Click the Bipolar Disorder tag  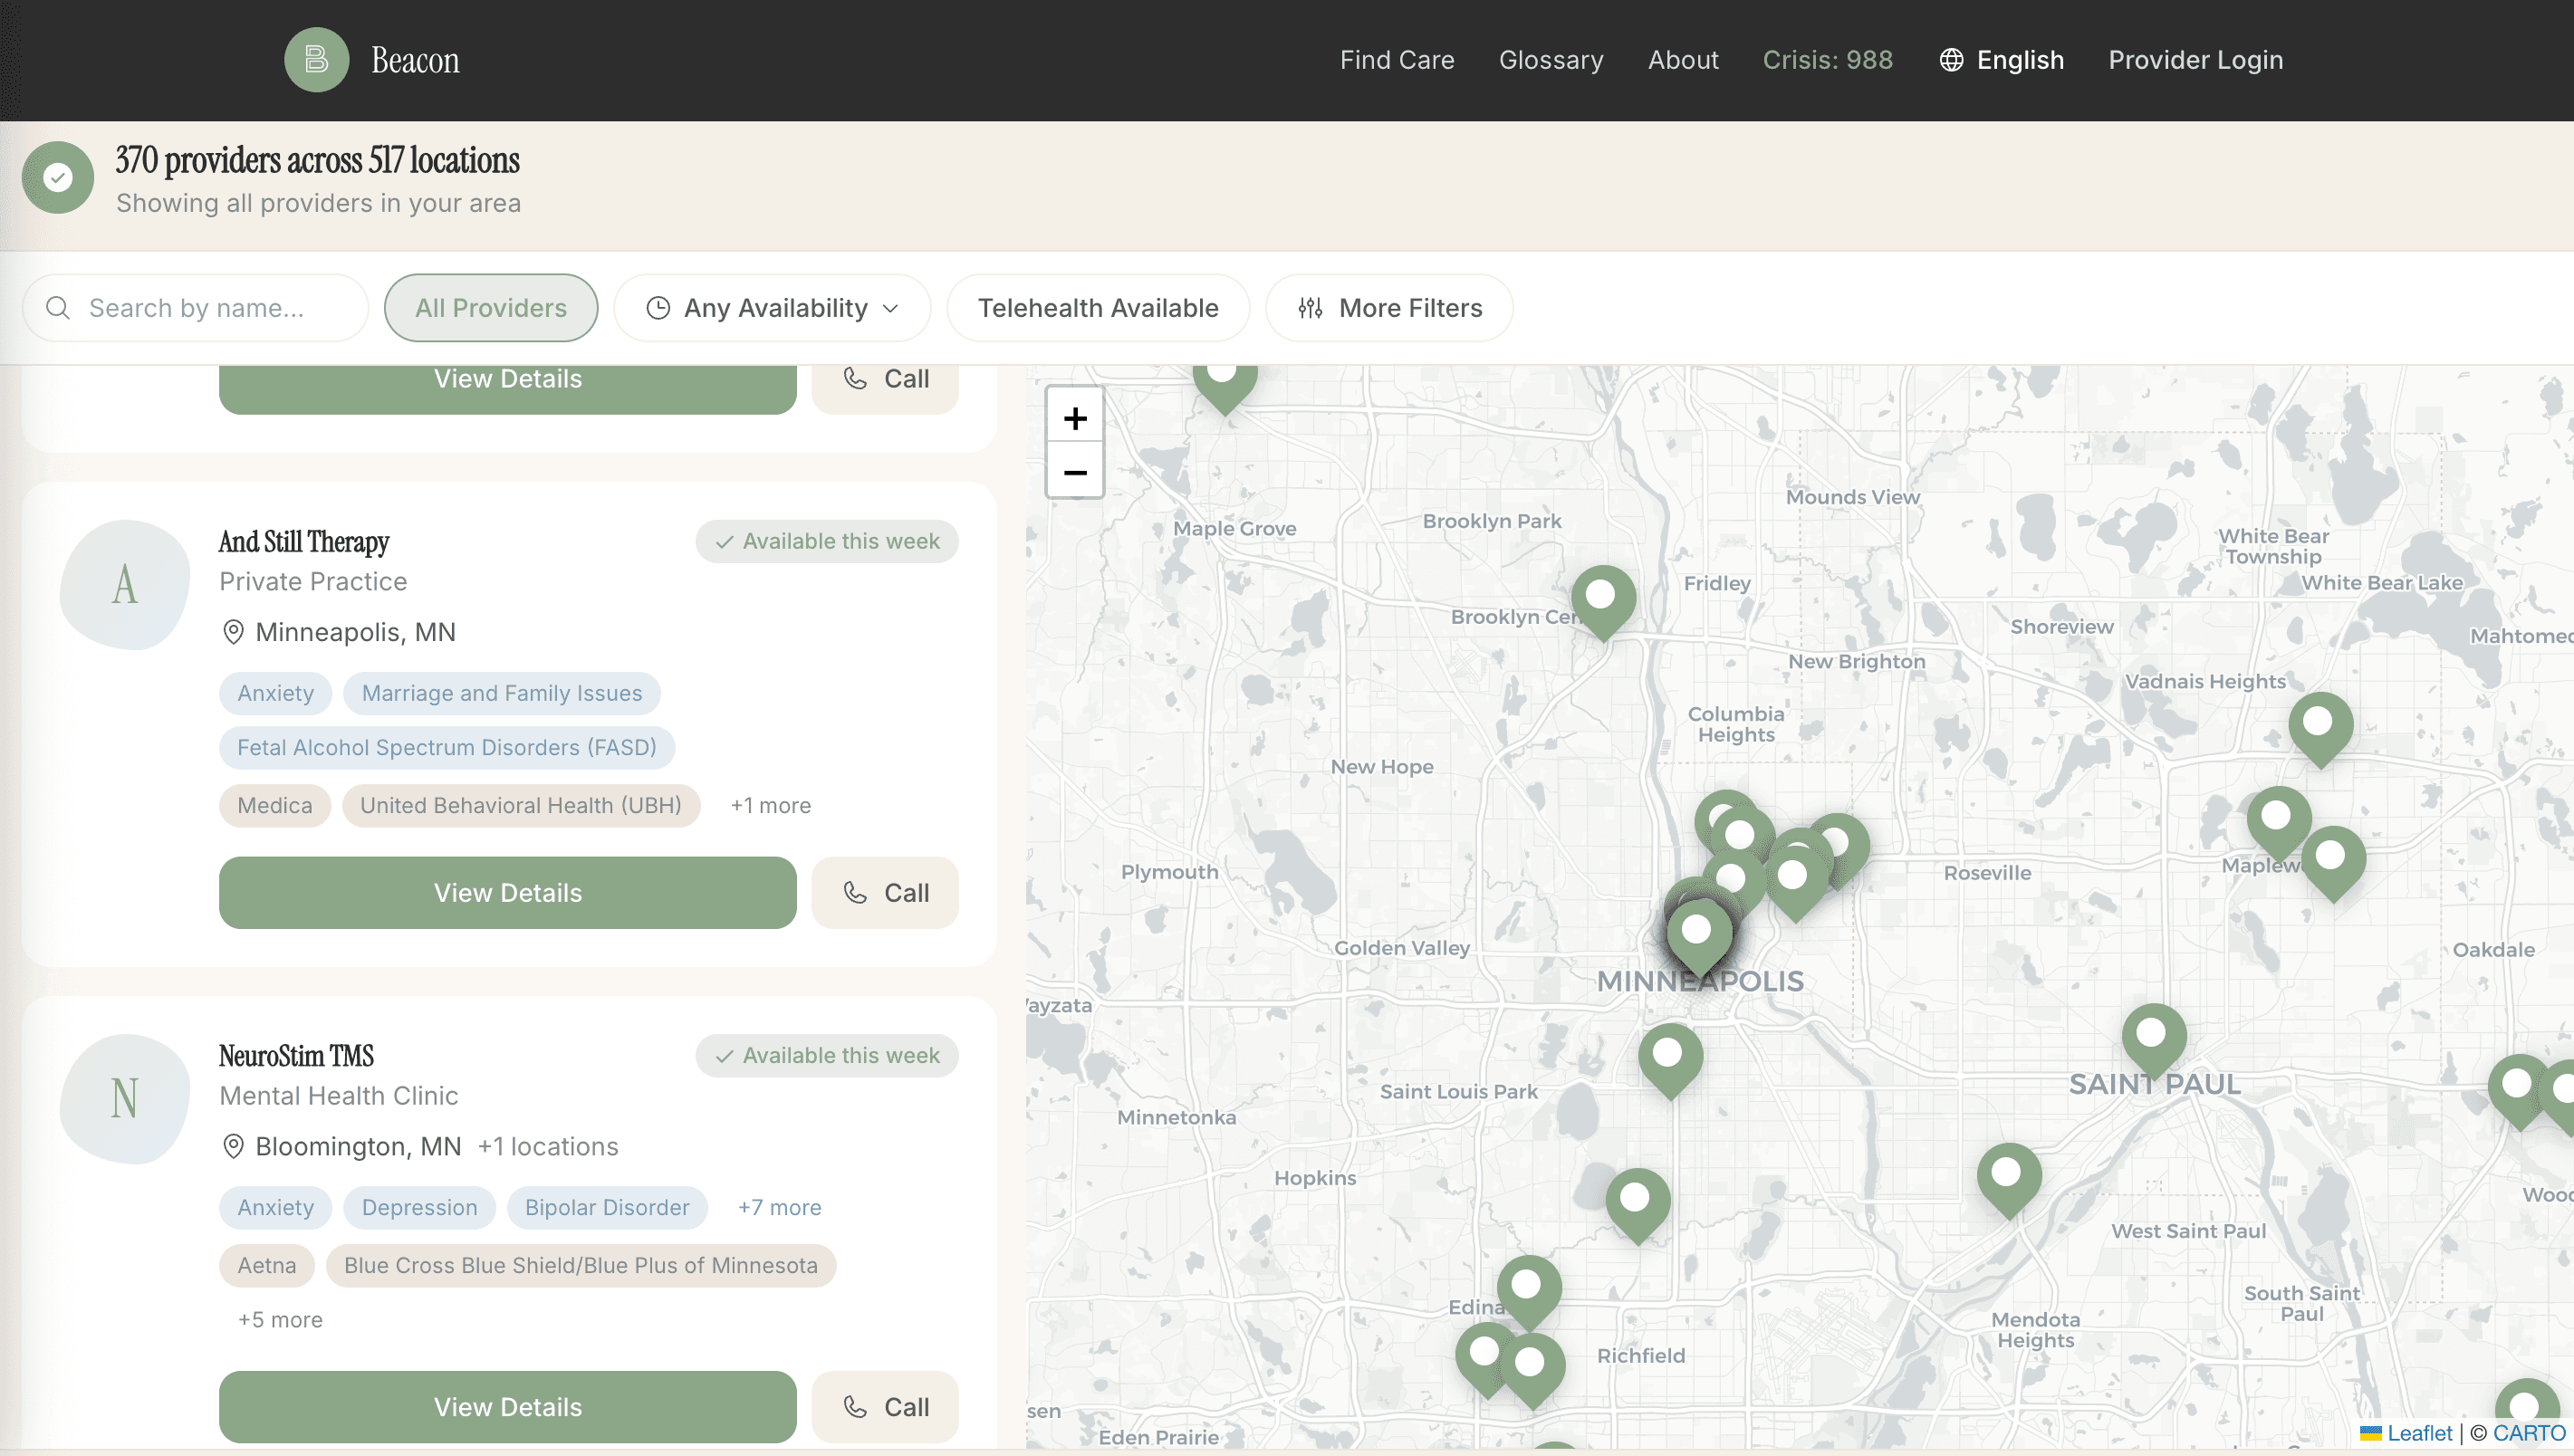[607, 1208]
